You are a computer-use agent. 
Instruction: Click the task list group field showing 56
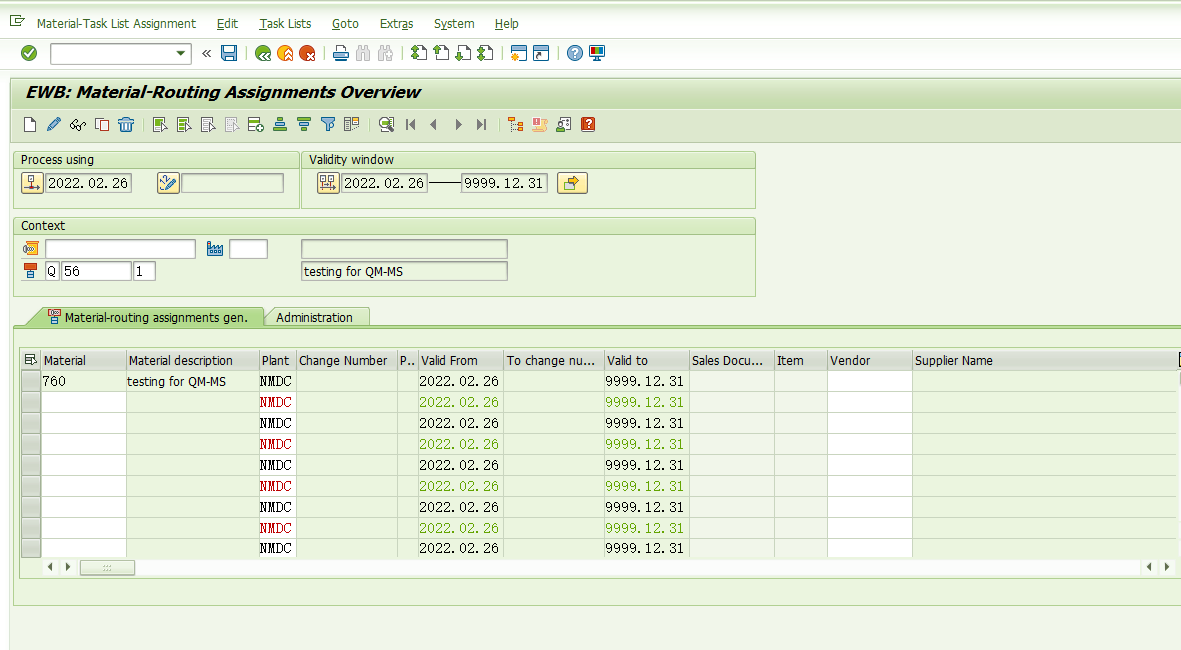(x=96, y=271)
